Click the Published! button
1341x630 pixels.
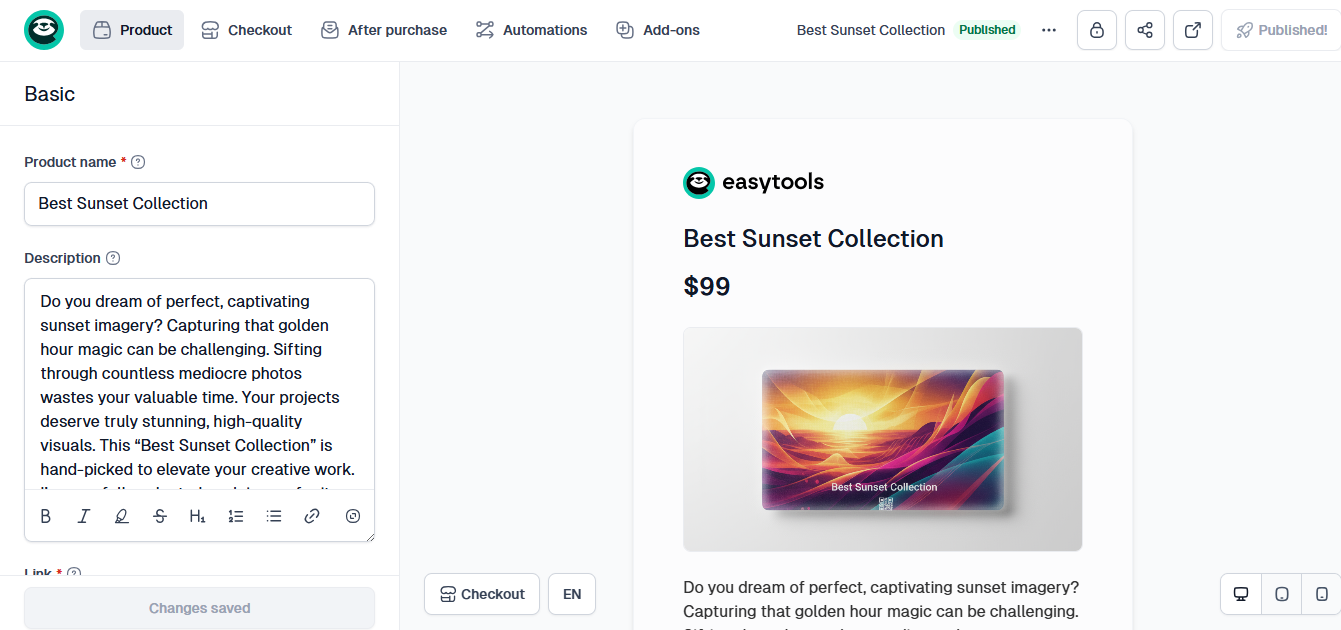point(1281,30)
